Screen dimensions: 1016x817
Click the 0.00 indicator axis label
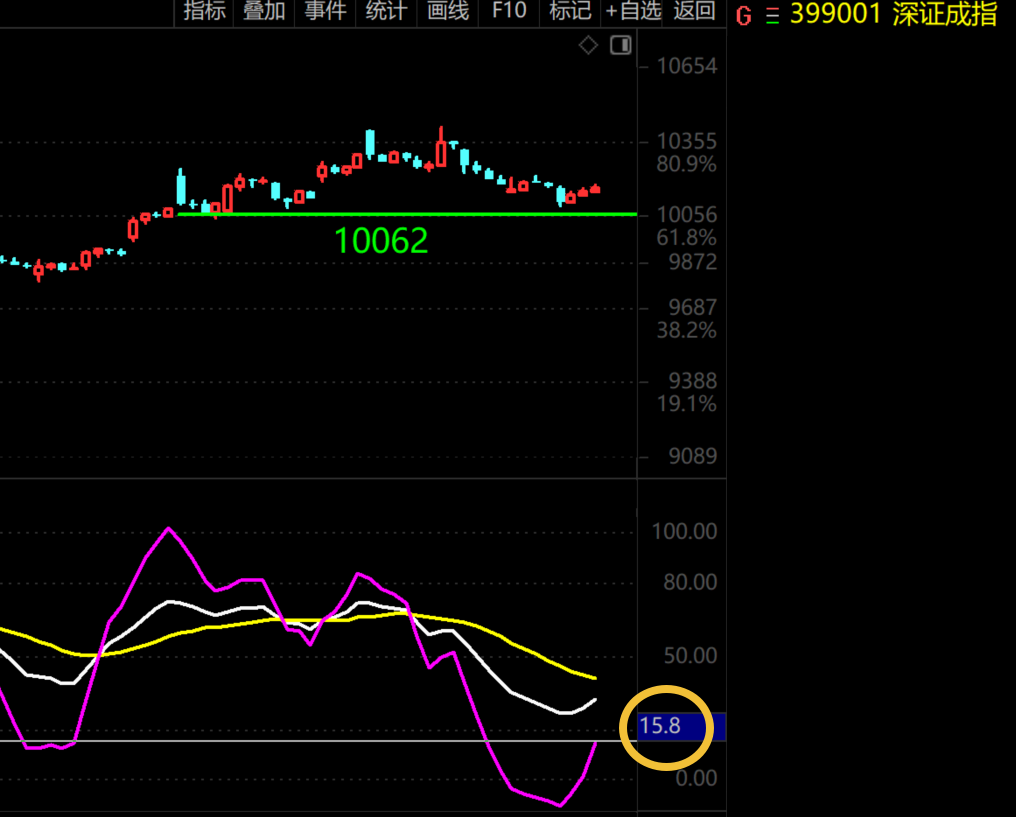tap(696, 778)
